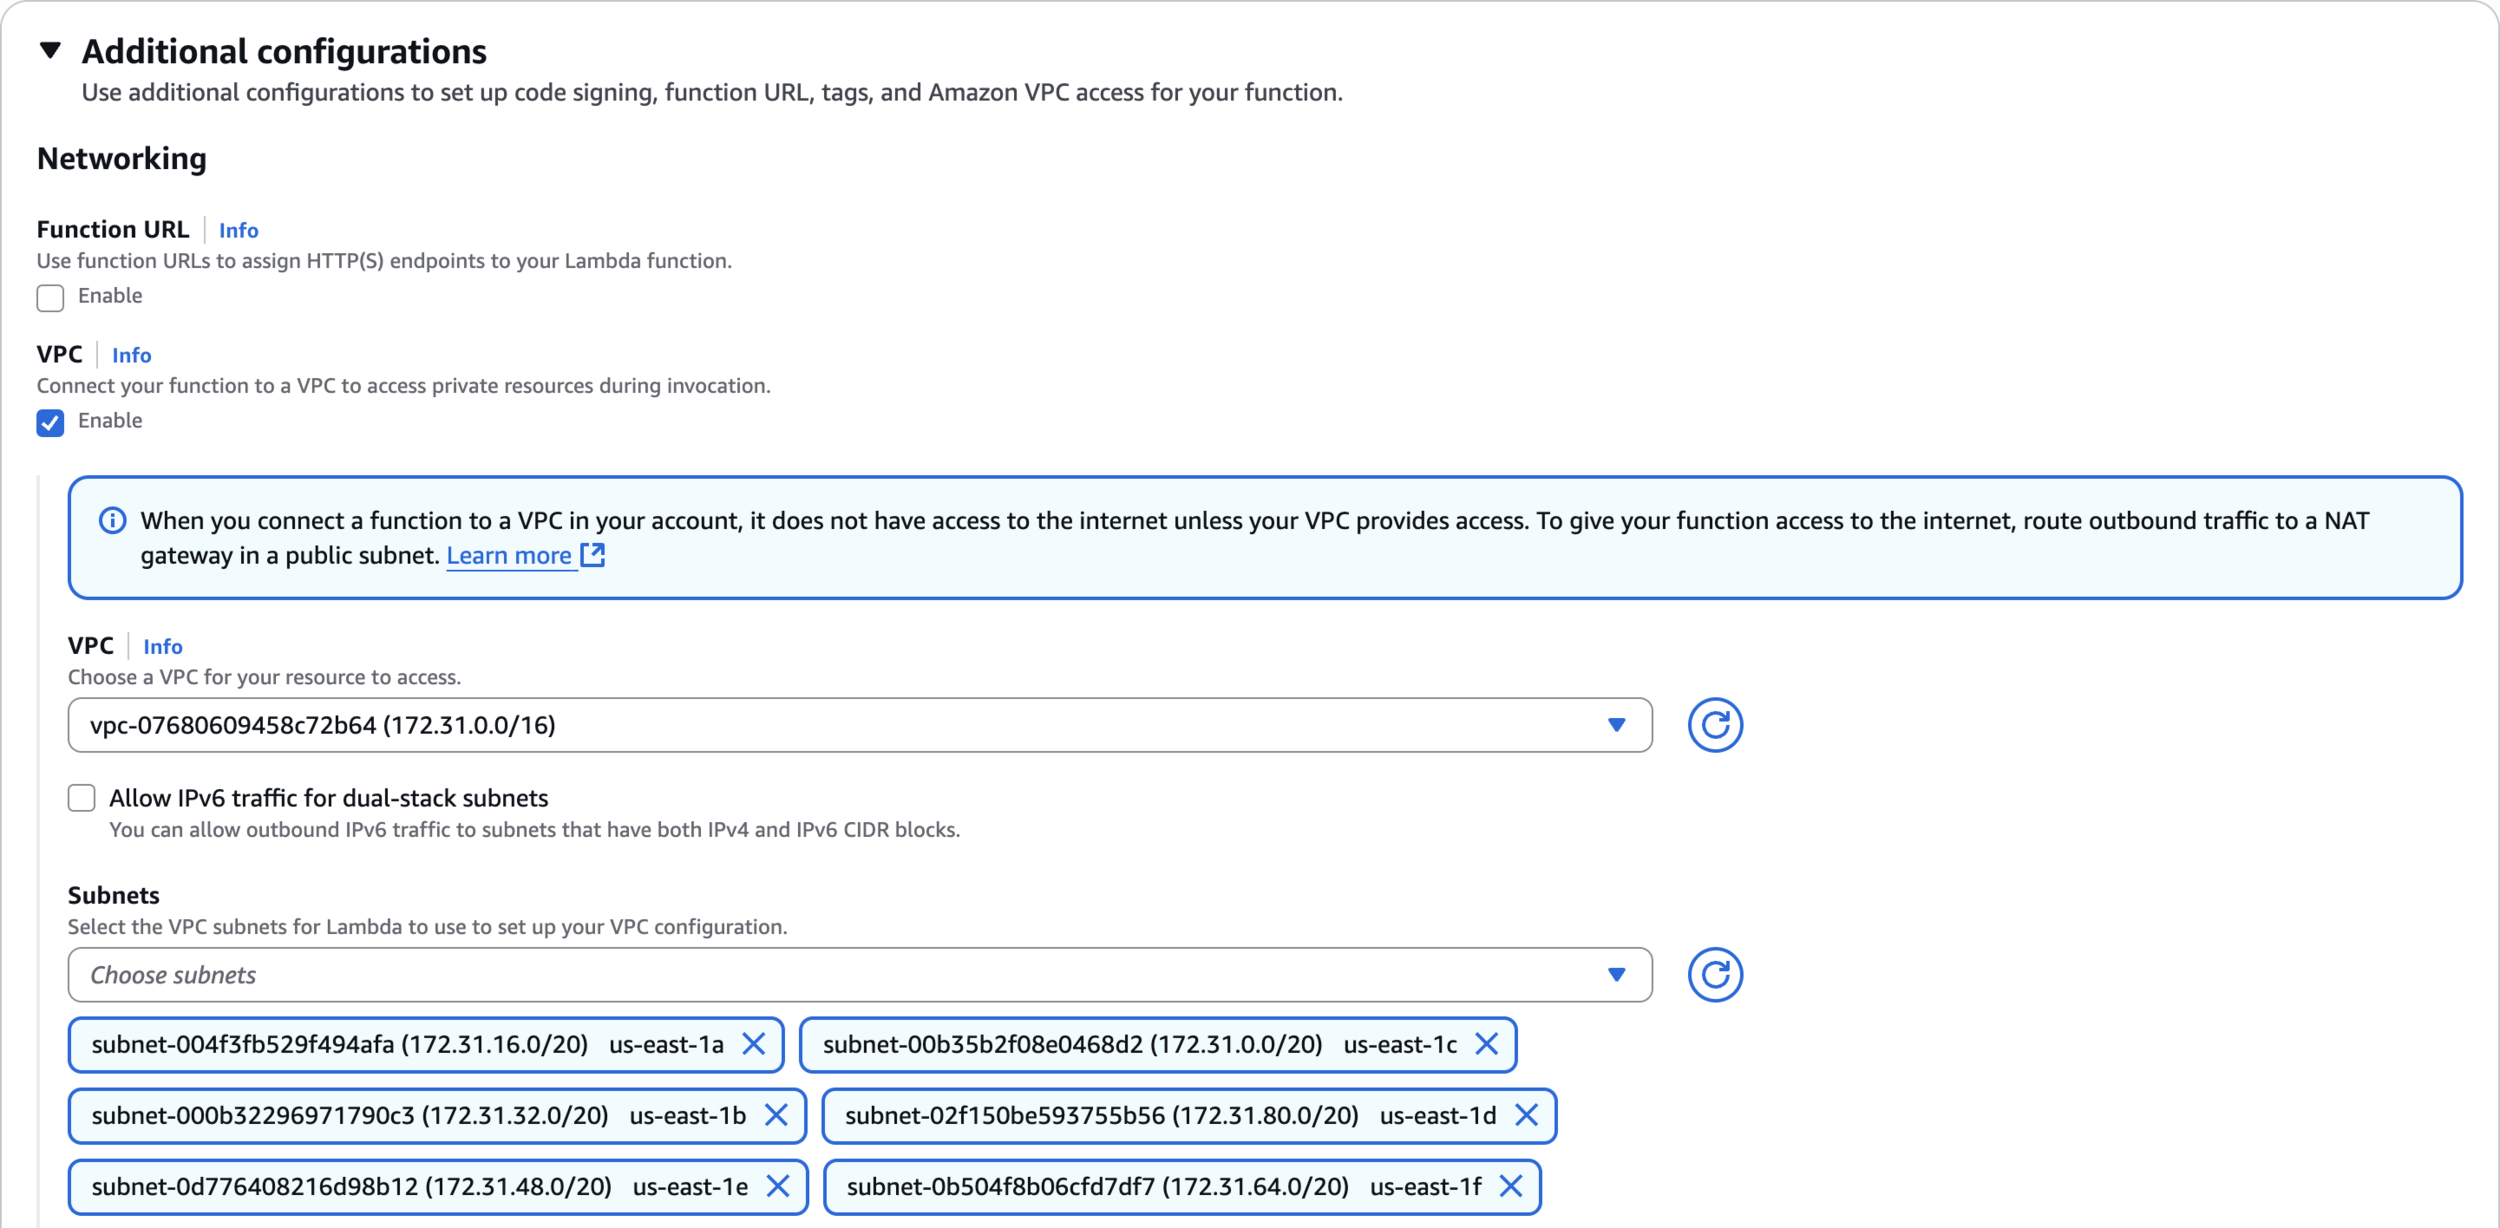Click refresh icon next to VPC dropdown
The width and height of the screenshot is (2500, 1228).
pyautogui.click(x=1714, y=725)
